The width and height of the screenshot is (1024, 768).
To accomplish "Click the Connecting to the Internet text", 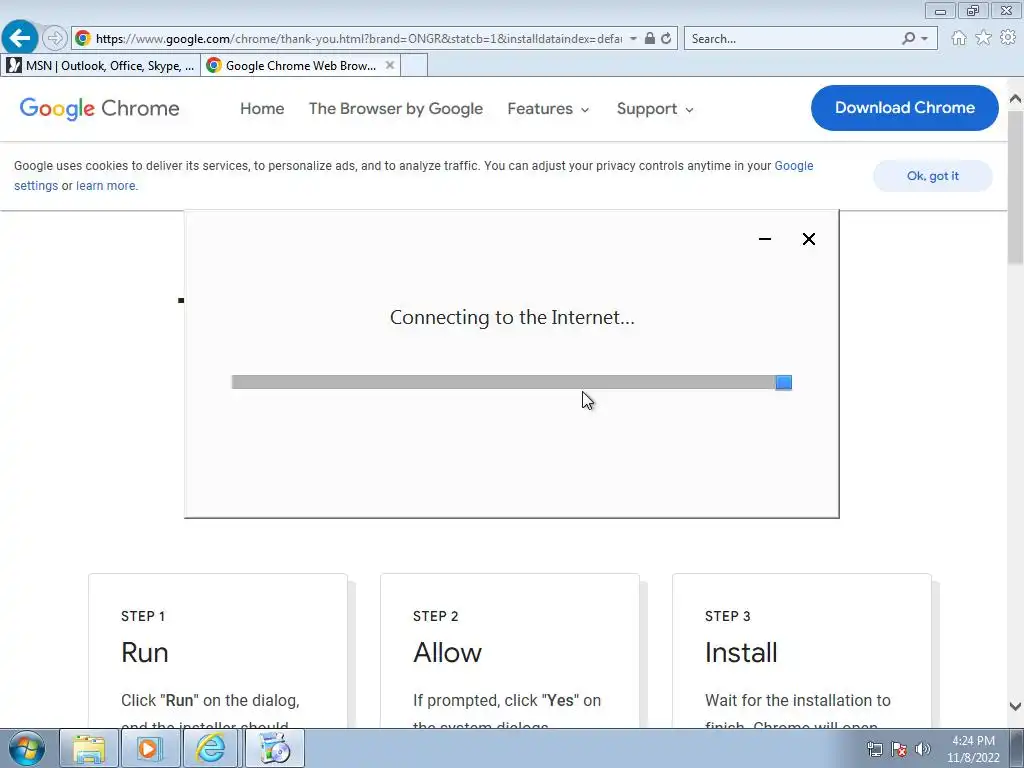I will (512, 317).
